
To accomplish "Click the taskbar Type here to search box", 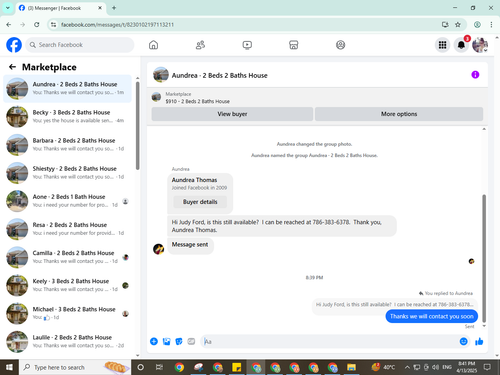I will tap(75, 367).
